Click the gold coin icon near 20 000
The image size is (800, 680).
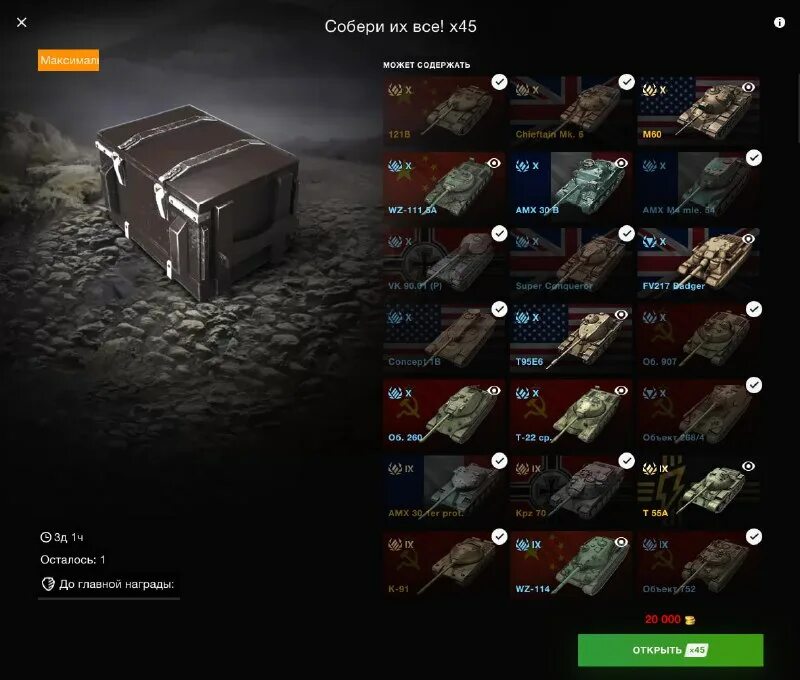(x=690, y=620)
